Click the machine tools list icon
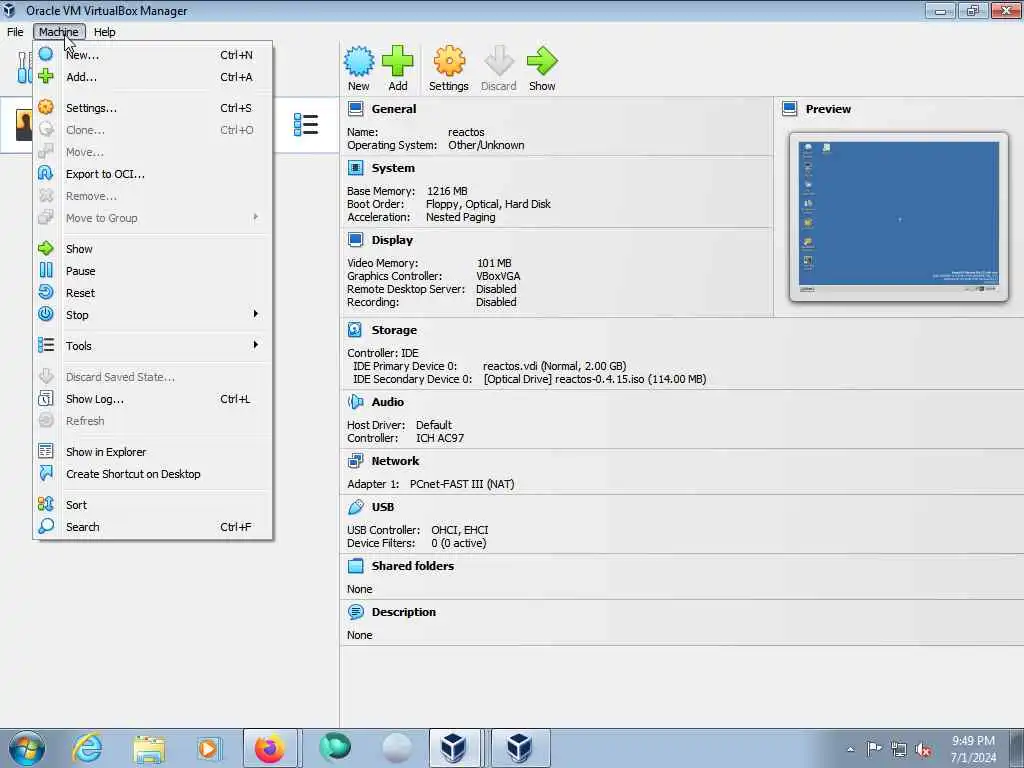Image resolution: width=1024 pixels, height=768 pixels. (306, 124)
